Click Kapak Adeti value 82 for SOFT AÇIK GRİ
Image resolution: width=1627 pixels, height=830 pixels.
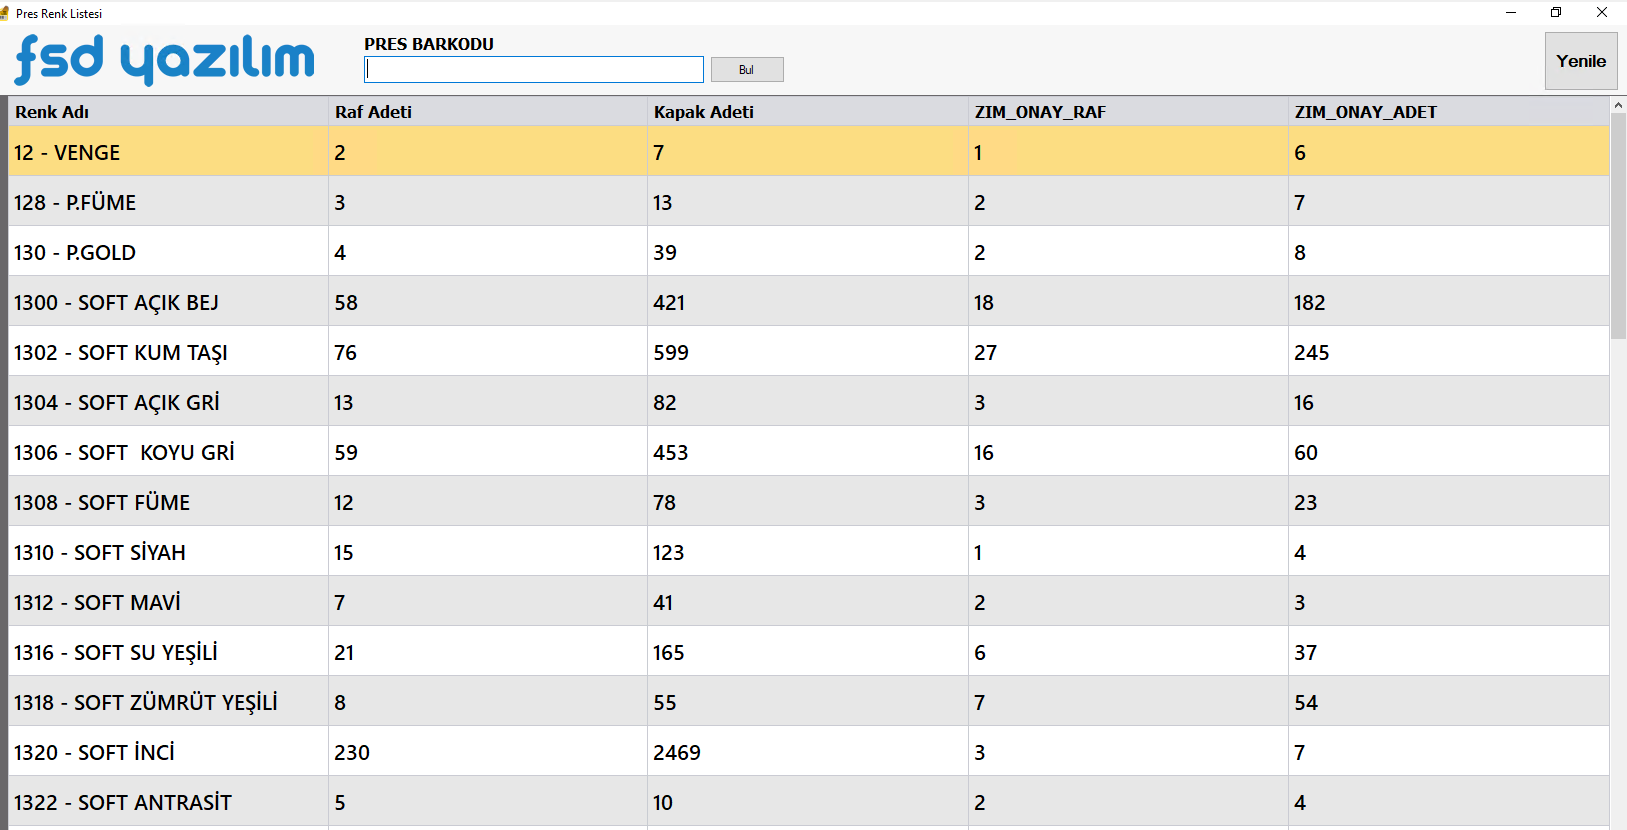[665, 403]
